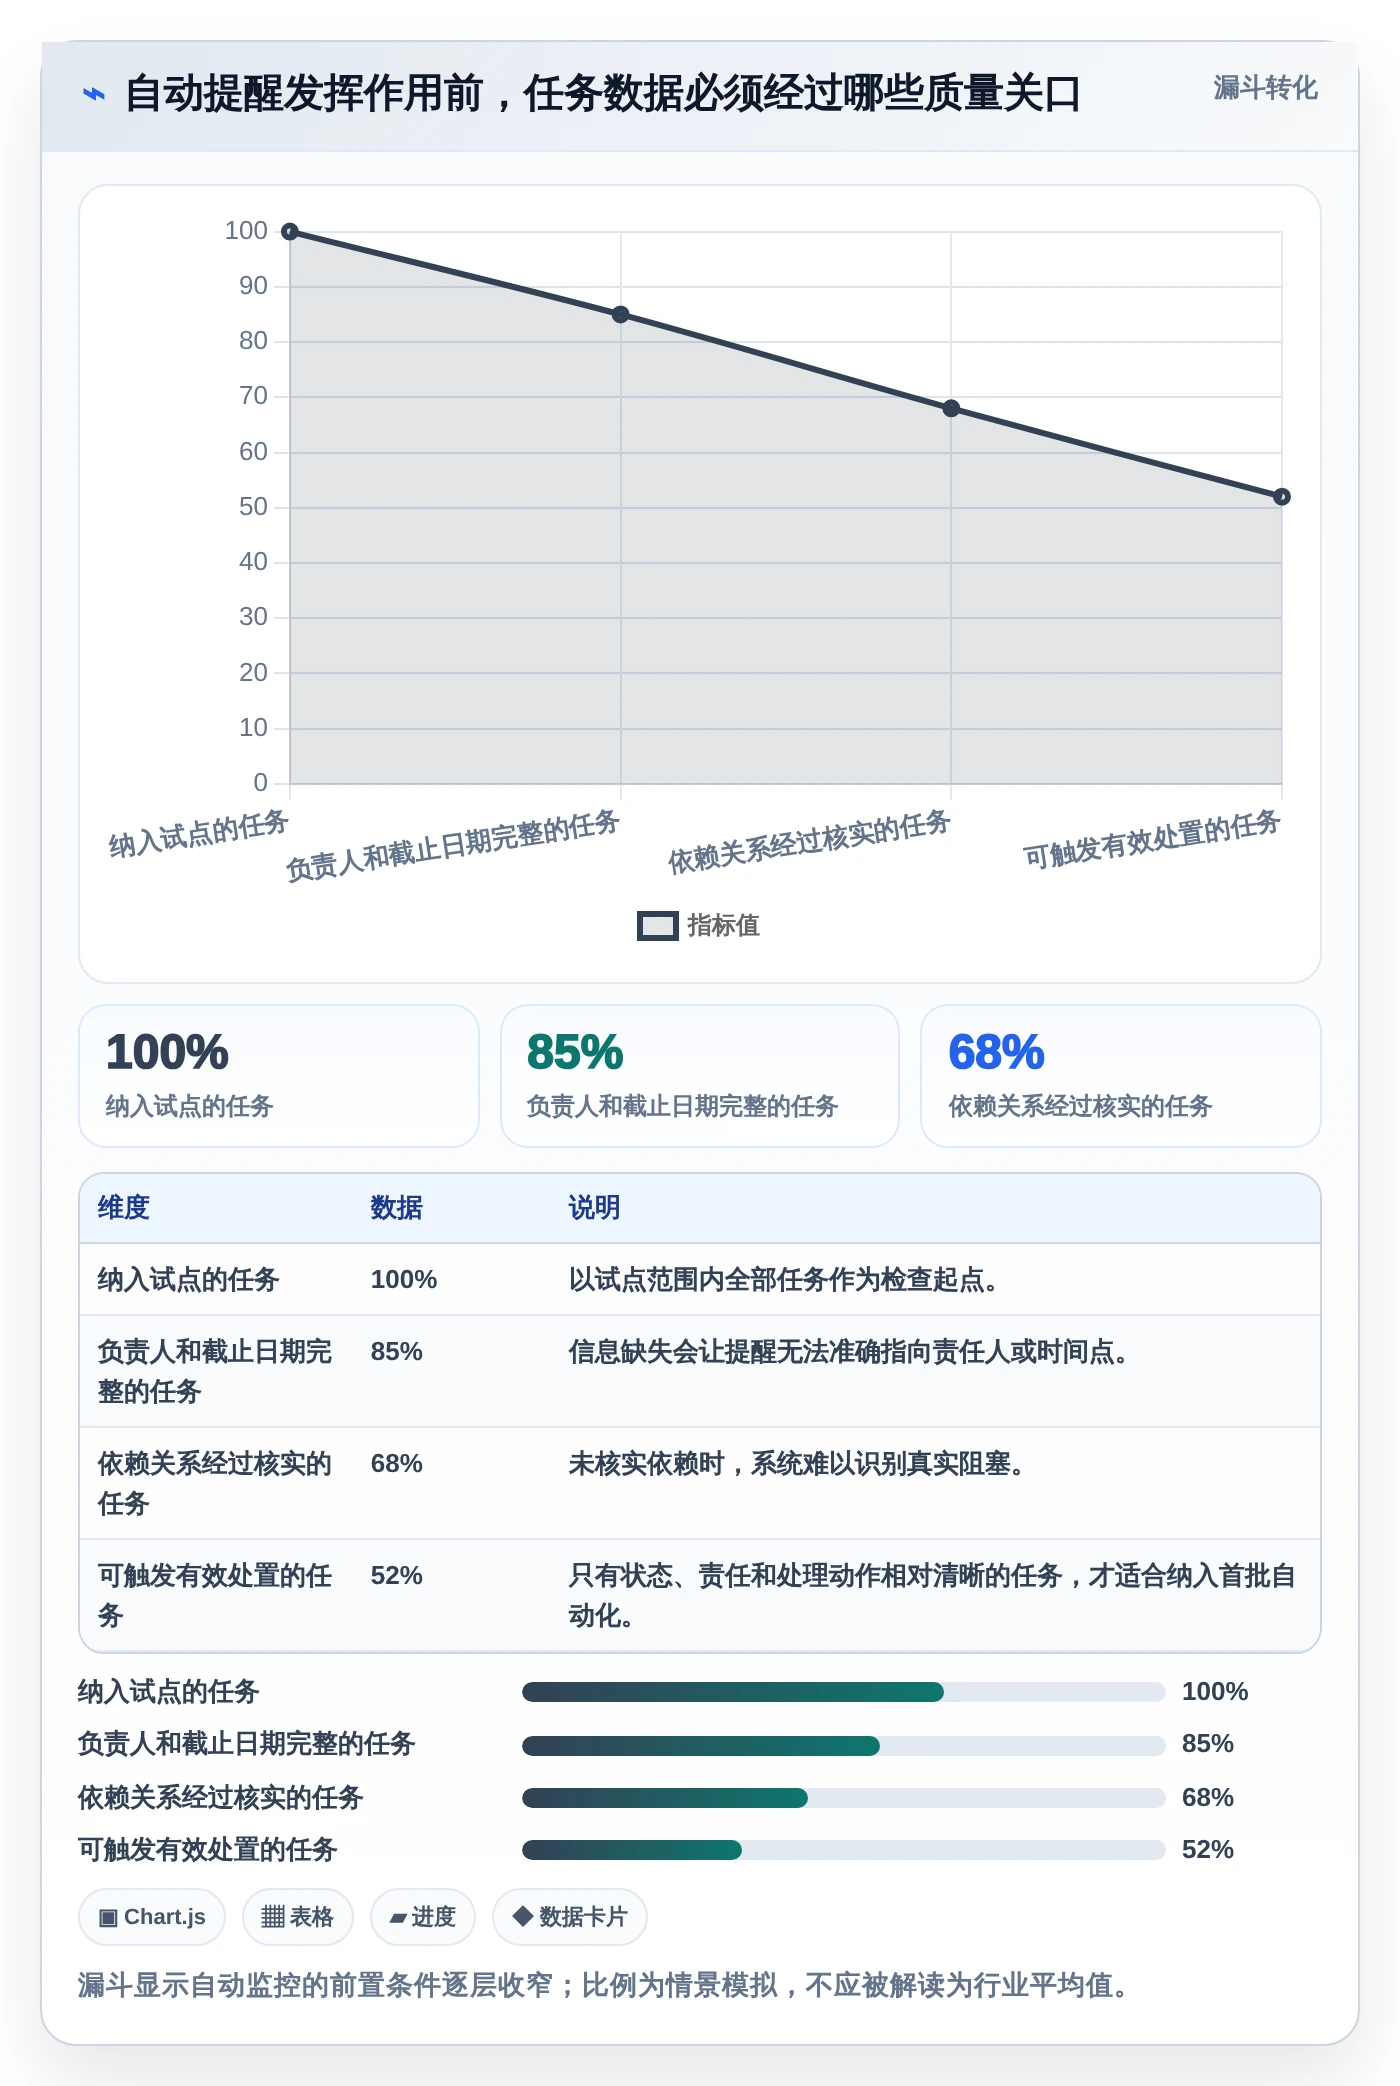
Task: Click the 68% progress bar
Action: (843, 1798)
